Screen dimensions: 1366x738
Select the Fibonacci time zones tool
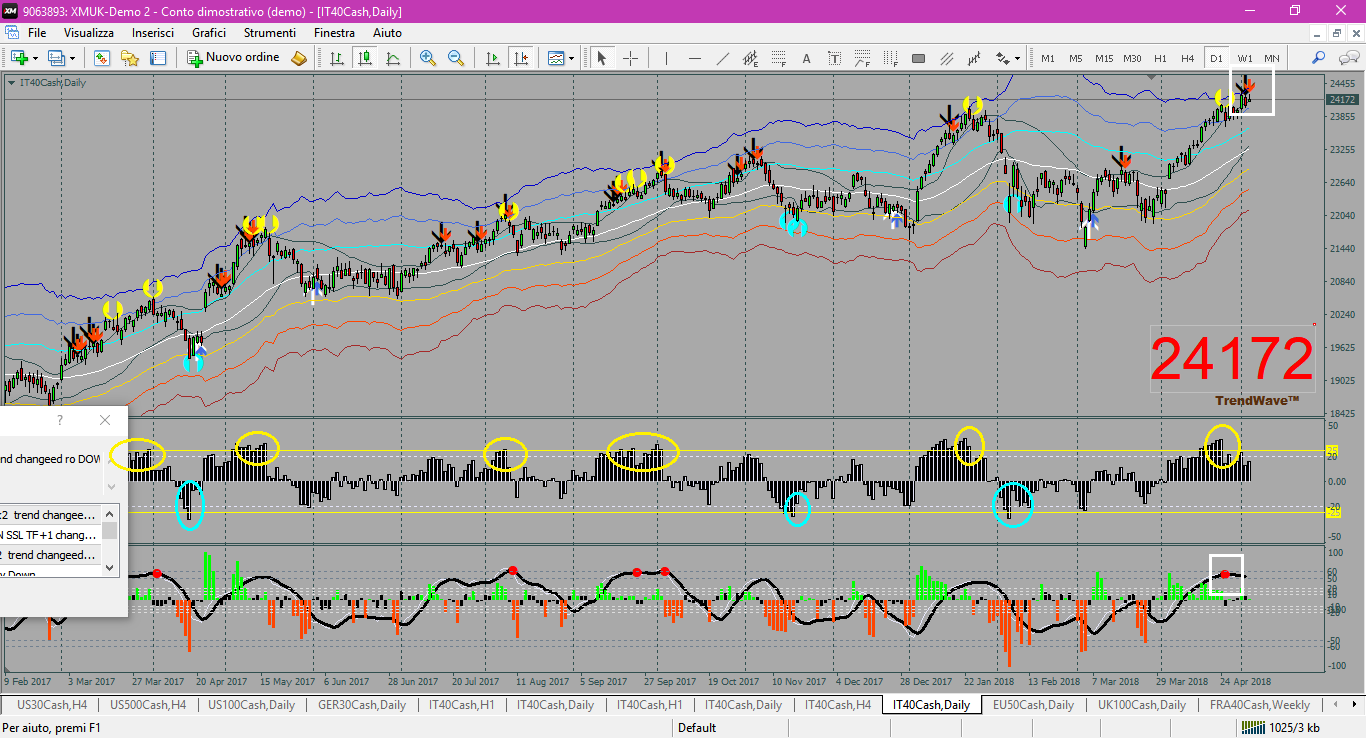[x=890, y=58]
